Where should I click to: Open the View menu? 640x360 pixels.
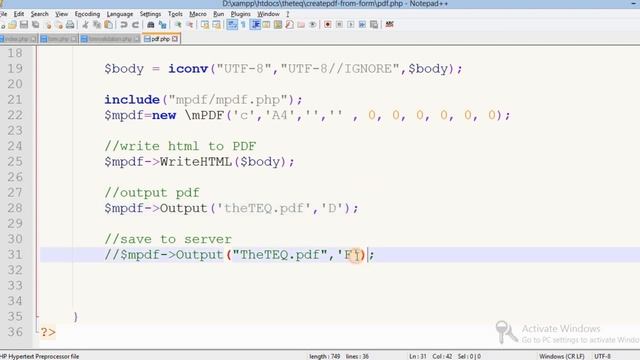62,14
